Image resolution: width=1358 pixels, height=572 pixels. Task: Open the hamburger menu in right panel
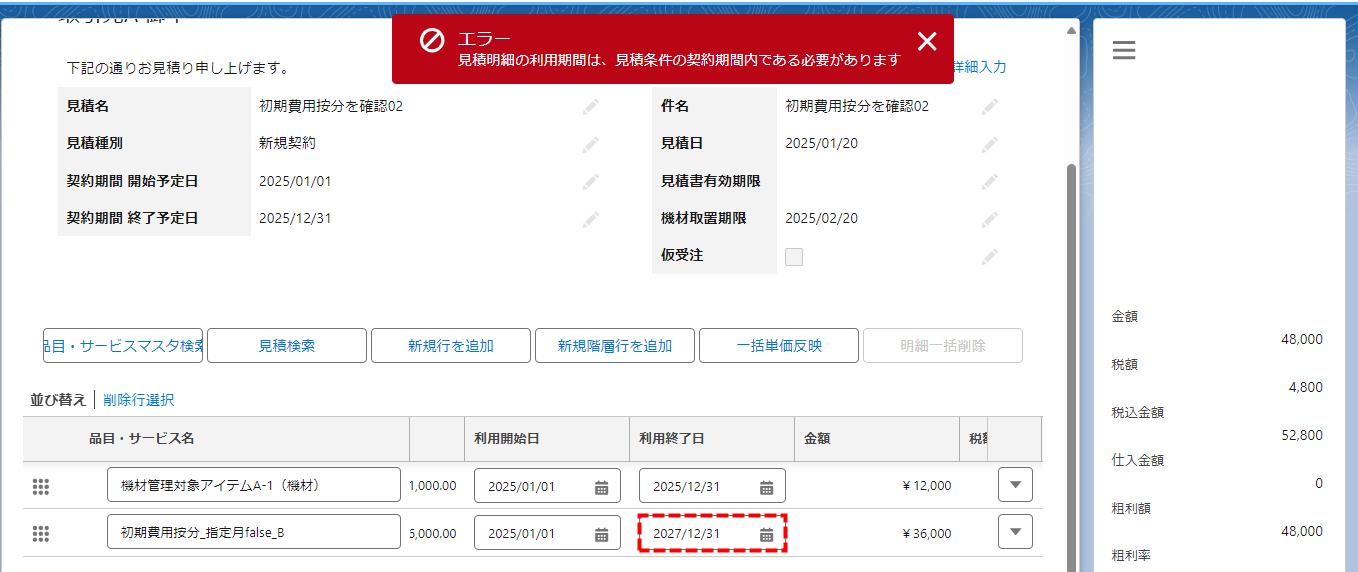click(x=1124, y=50)
